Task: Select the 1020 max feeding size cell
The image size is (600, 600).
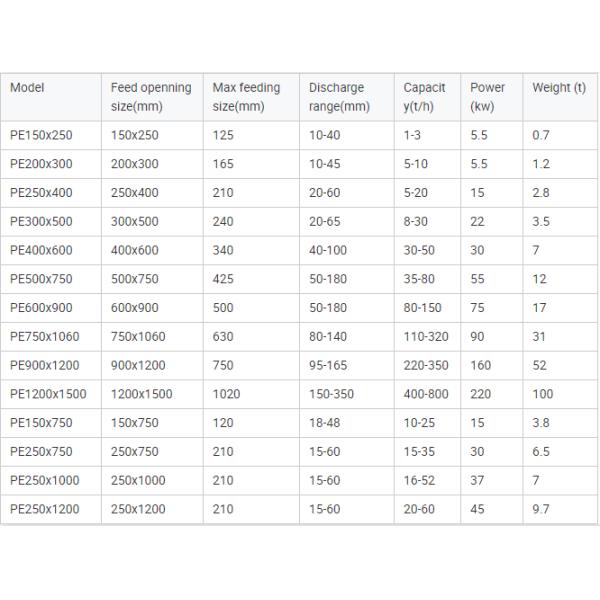Action: (x=226, y=396)
